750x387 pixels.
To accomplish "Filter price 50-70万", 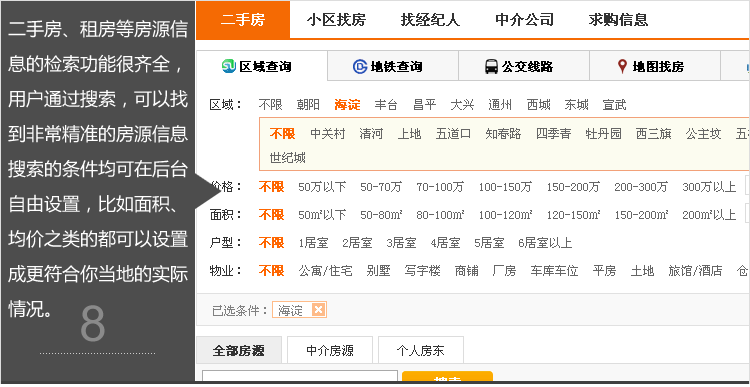I will coord(381,187).
